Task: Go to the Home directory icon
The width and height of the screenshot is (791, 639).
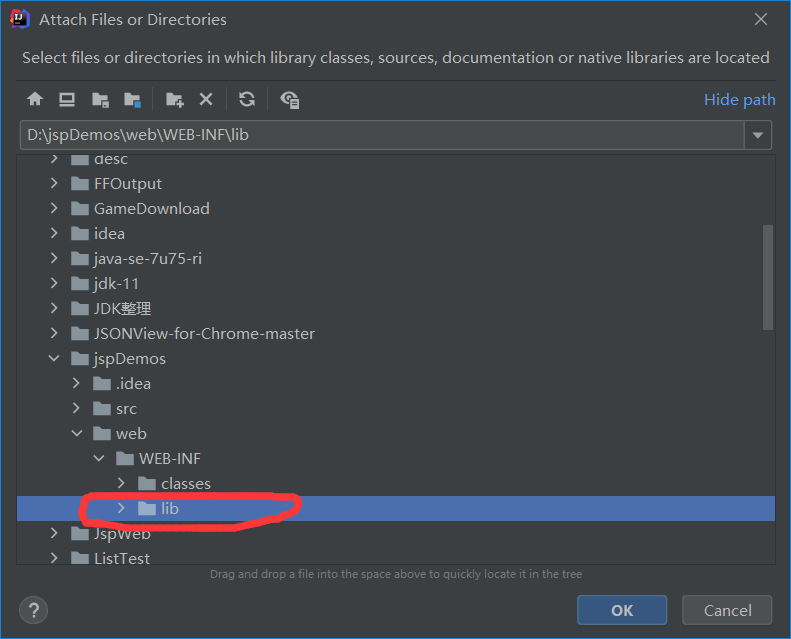Action: 35,99
